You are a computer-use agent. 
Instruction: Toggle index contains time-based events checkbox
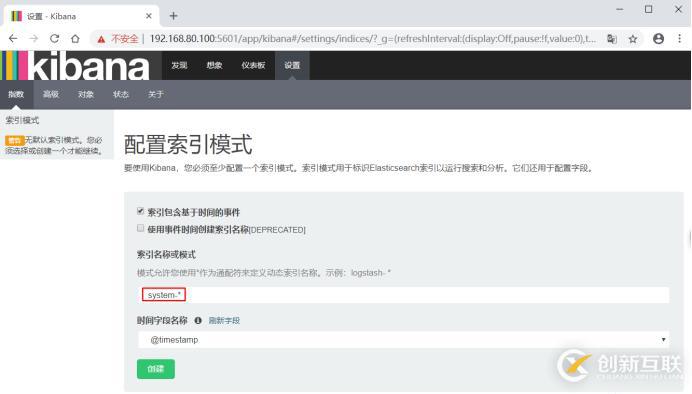(140, 211)
